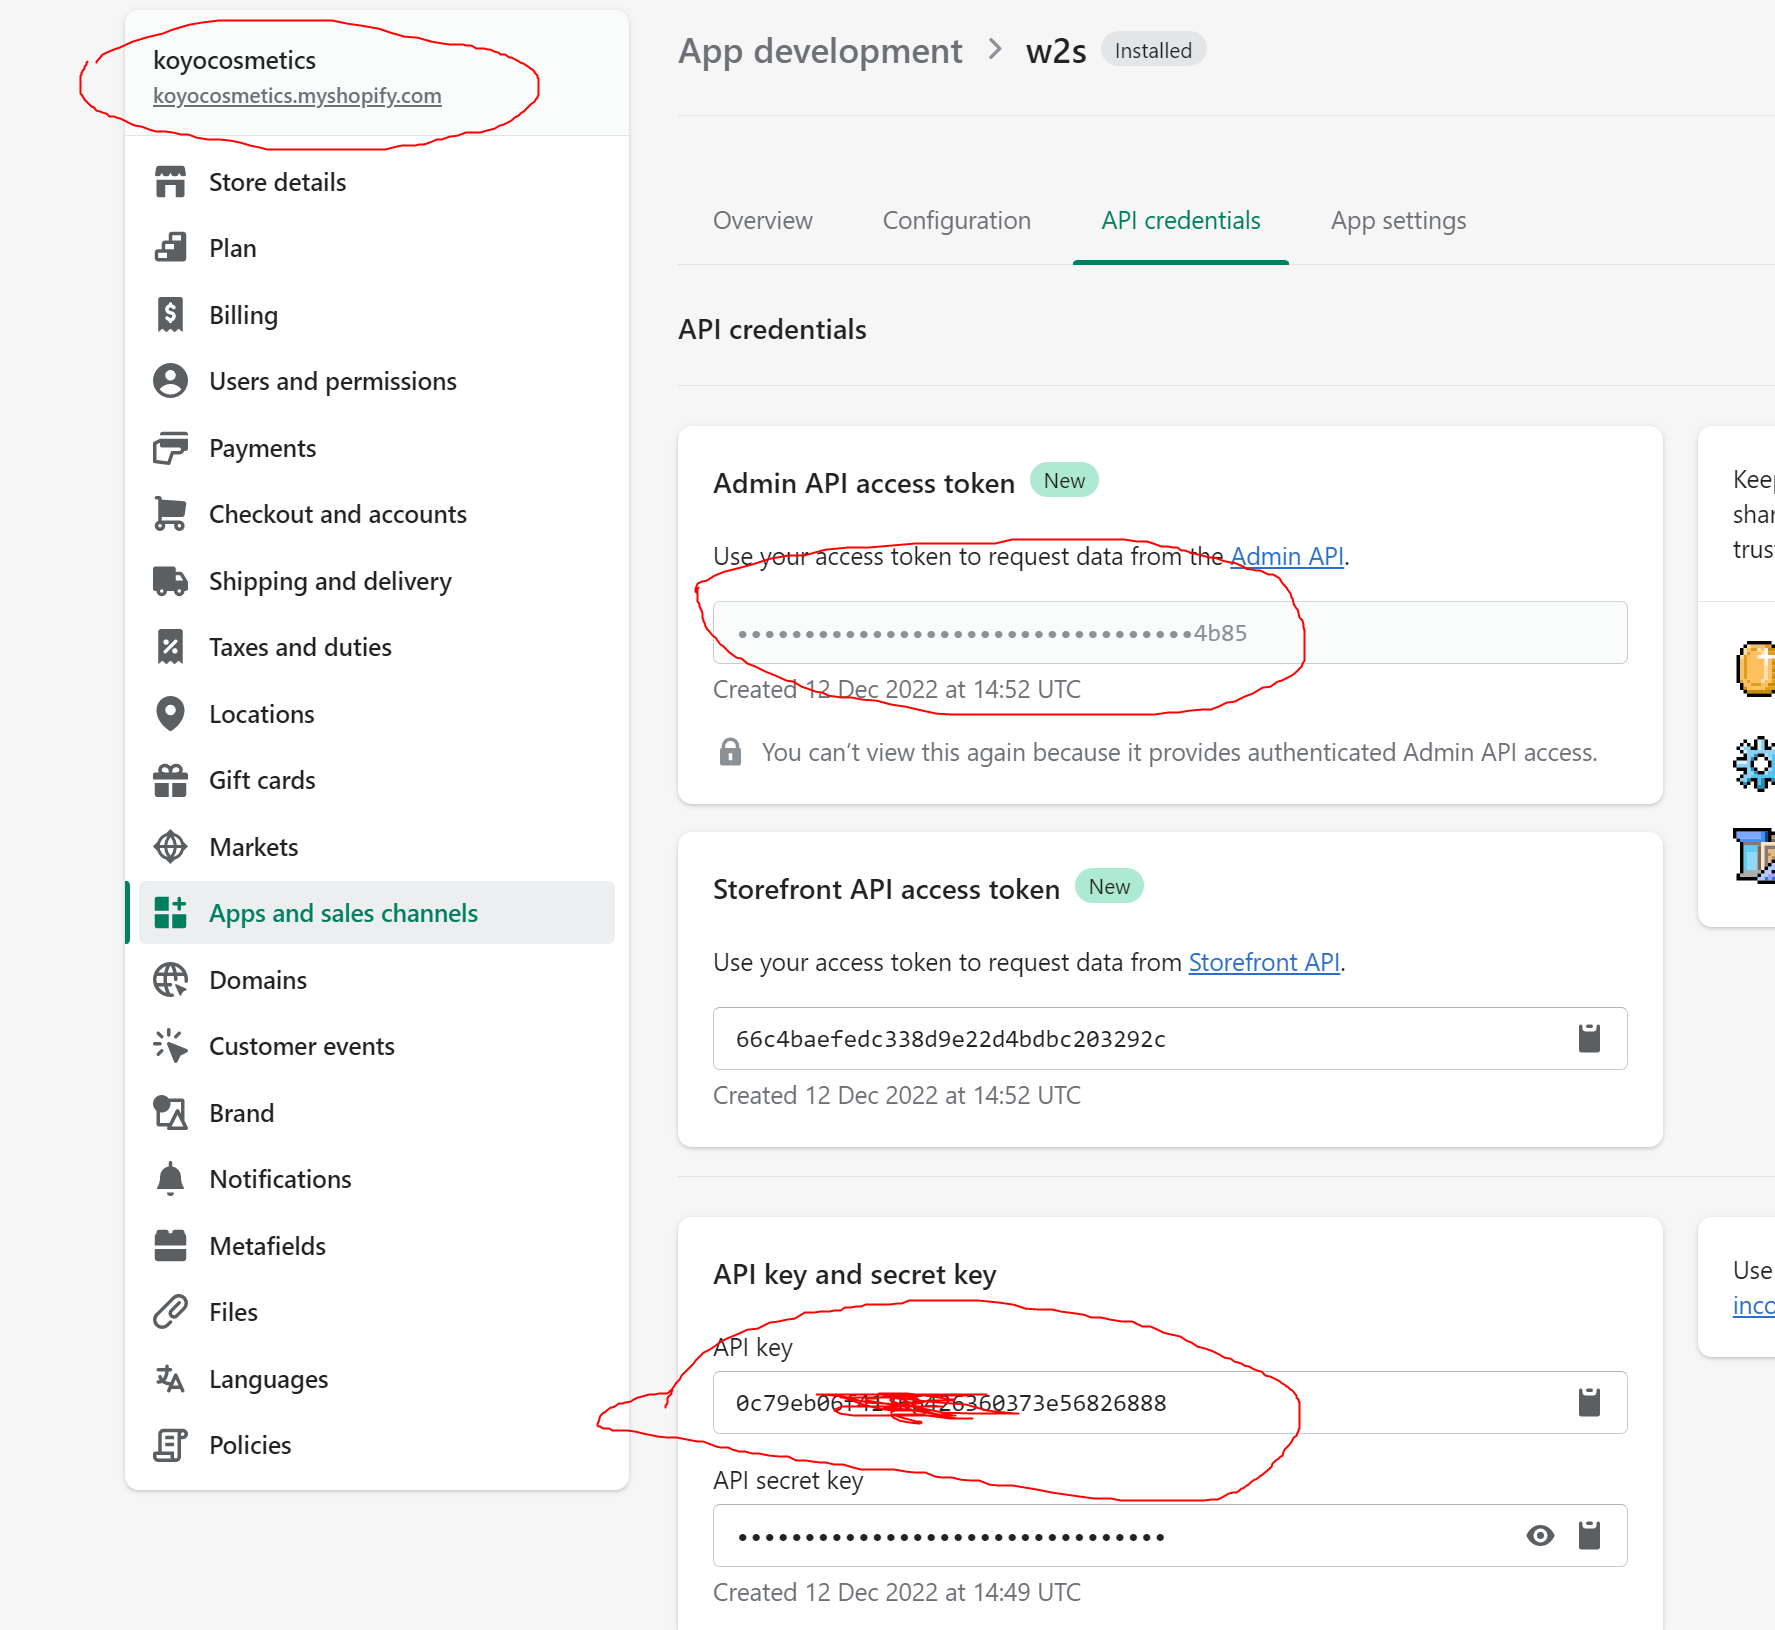Open the Configuration tab
The height and width of the screenshot is (1630, 1775).
coord(957,220)
